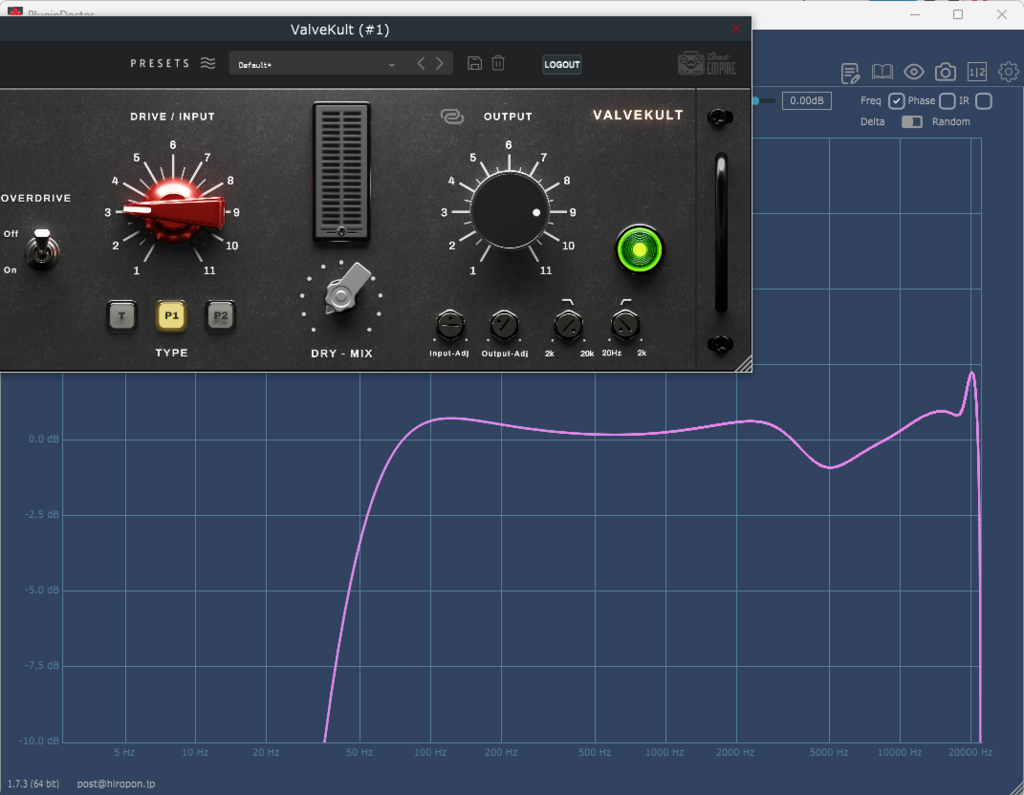Click the 1.7.3 (64 bit) version text

click(33, 783)
